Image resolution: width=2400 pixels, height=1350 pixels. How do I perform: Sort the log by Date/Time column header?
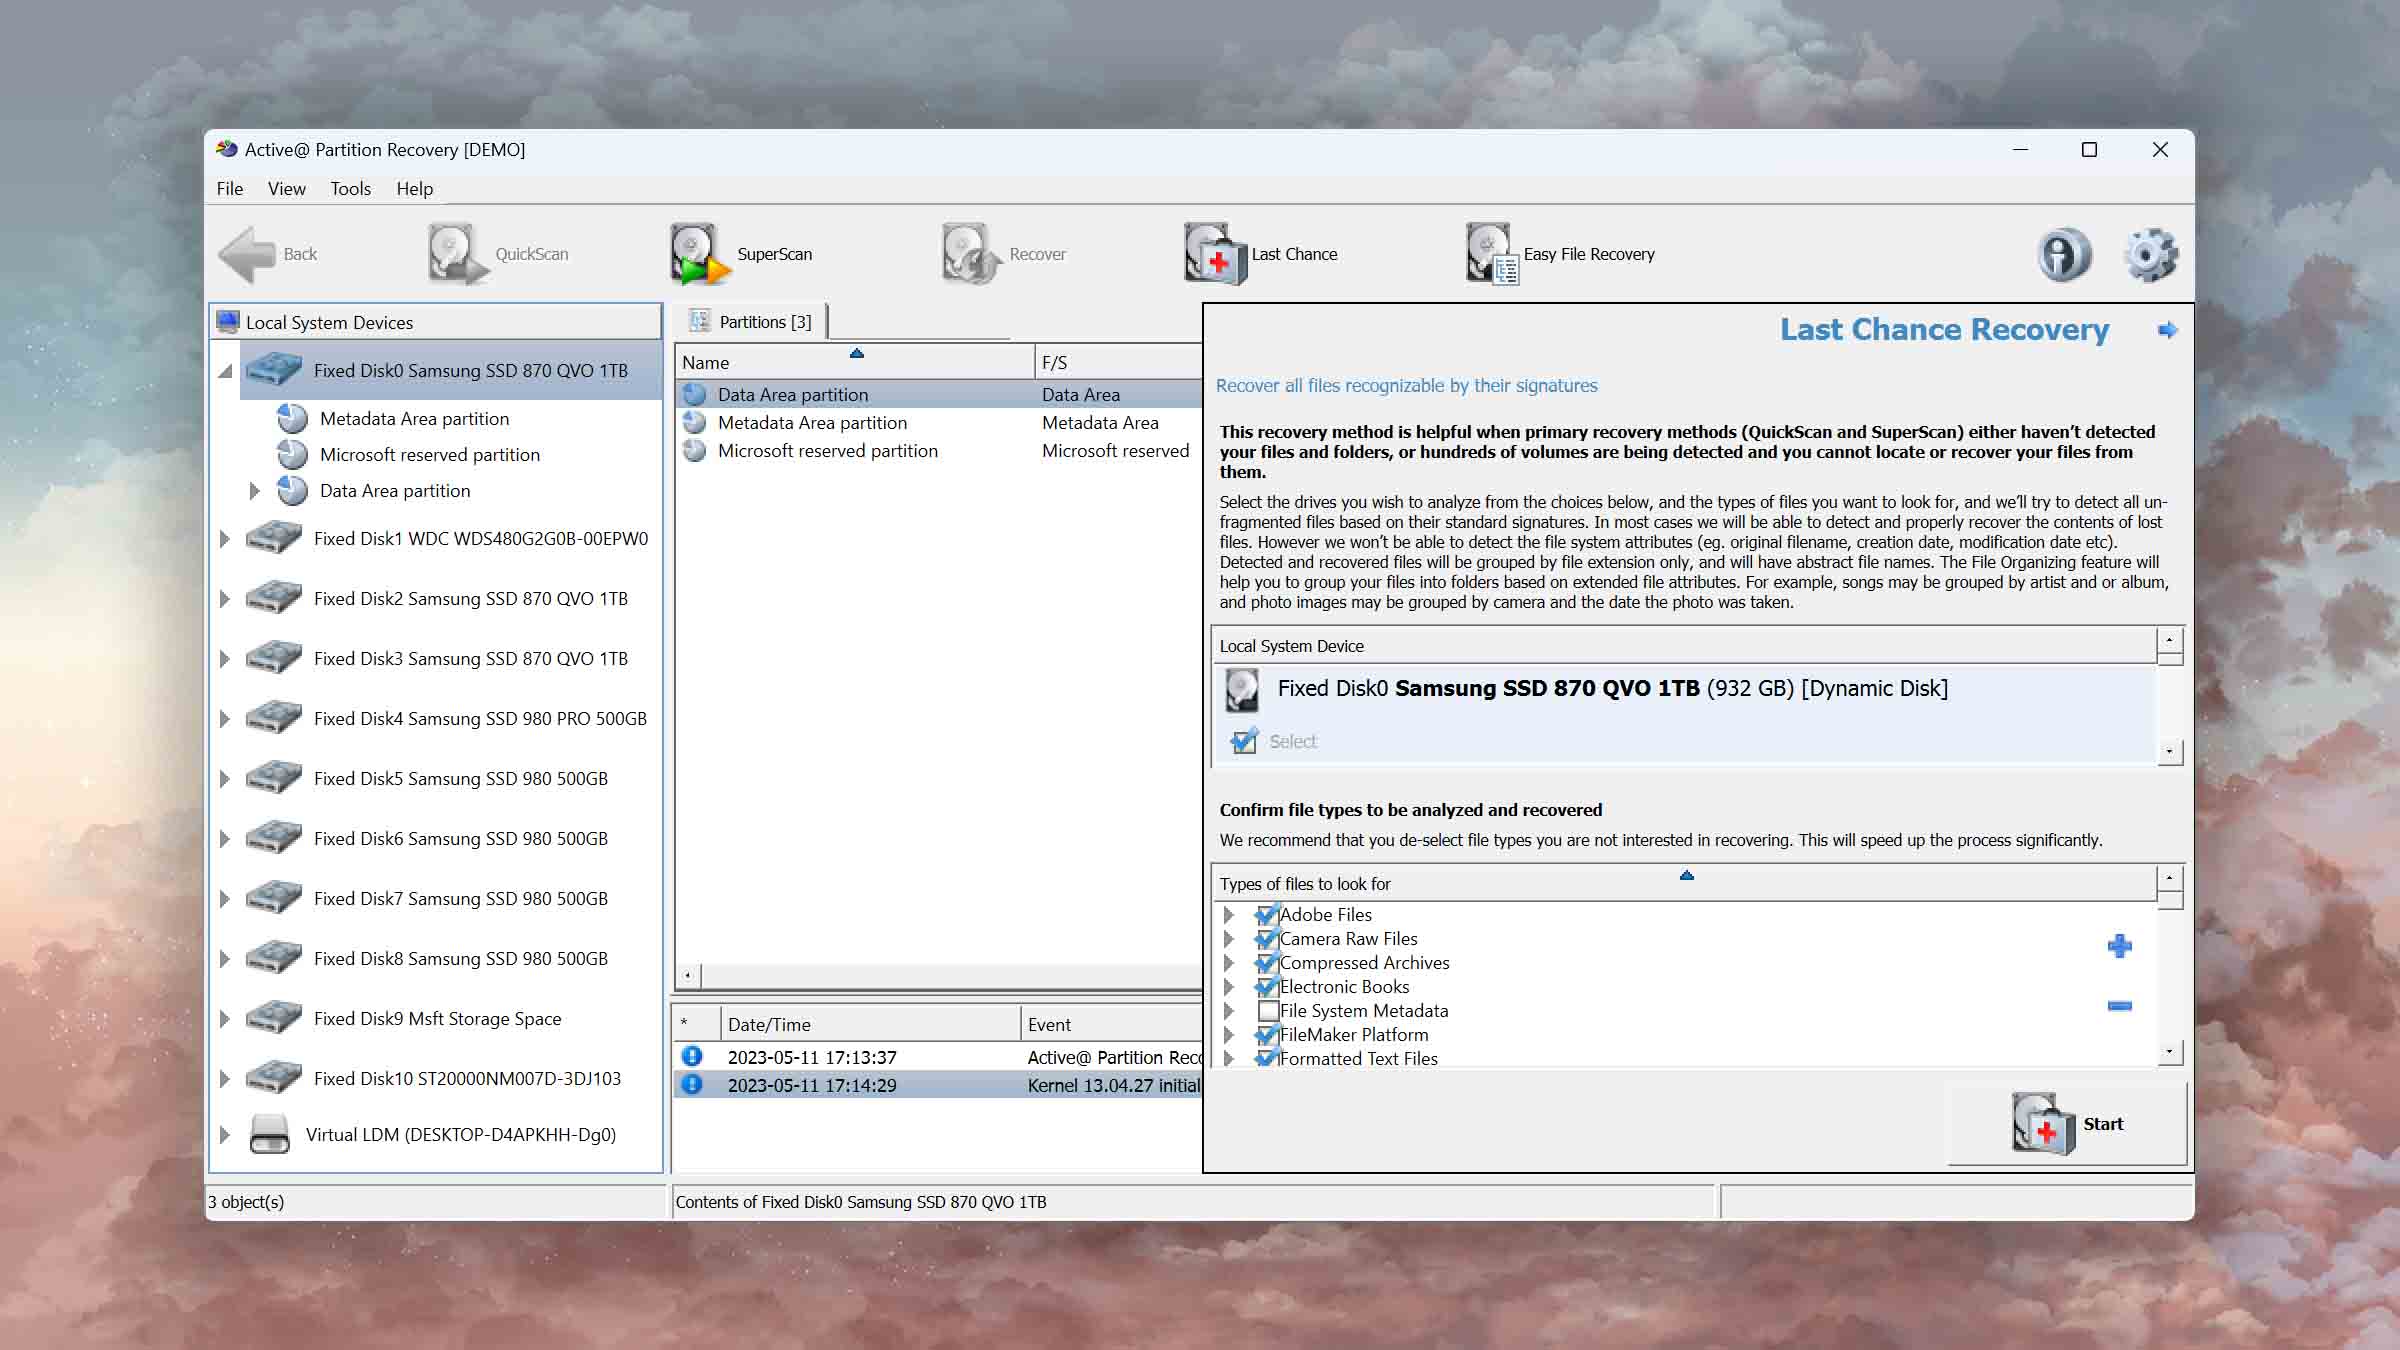click(870, 1024)
